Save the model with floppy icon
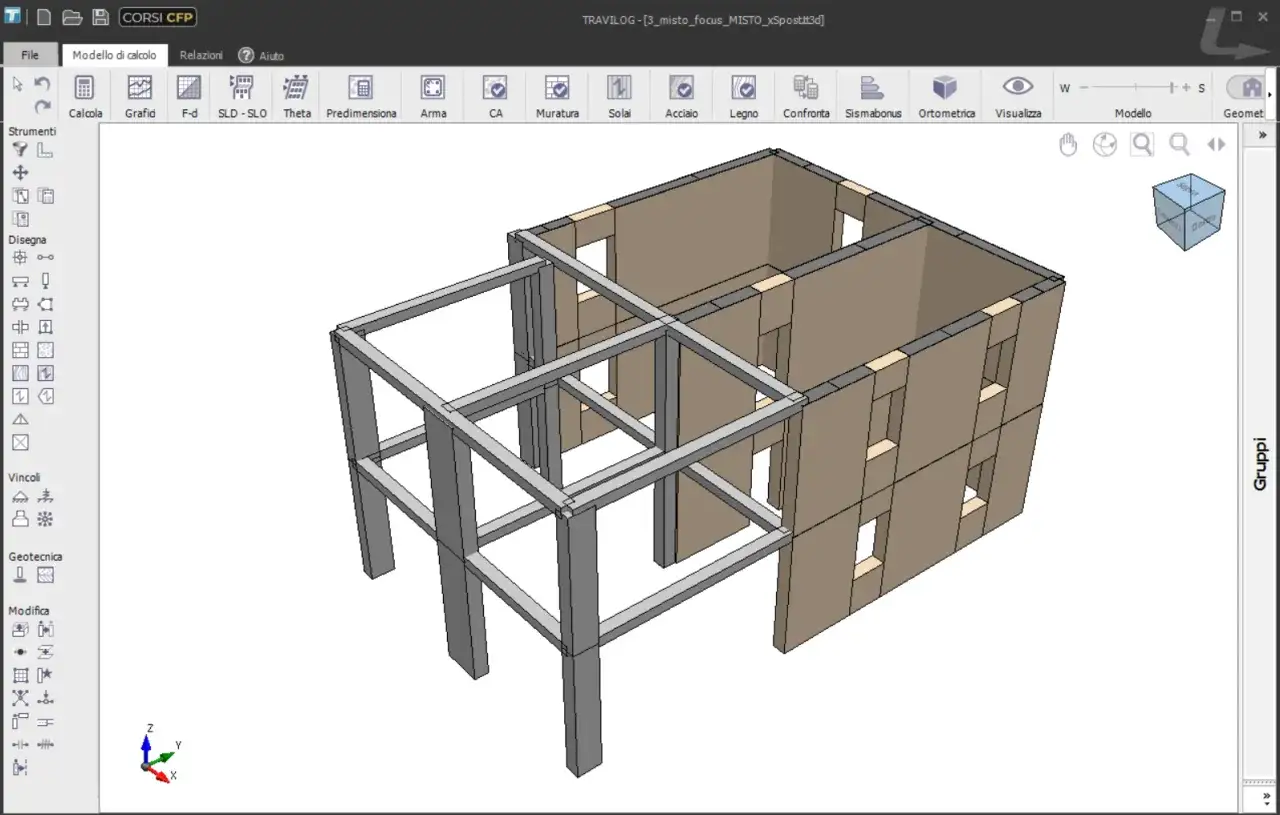Viewport: 1280px width, 815px height. click(100, 17)
